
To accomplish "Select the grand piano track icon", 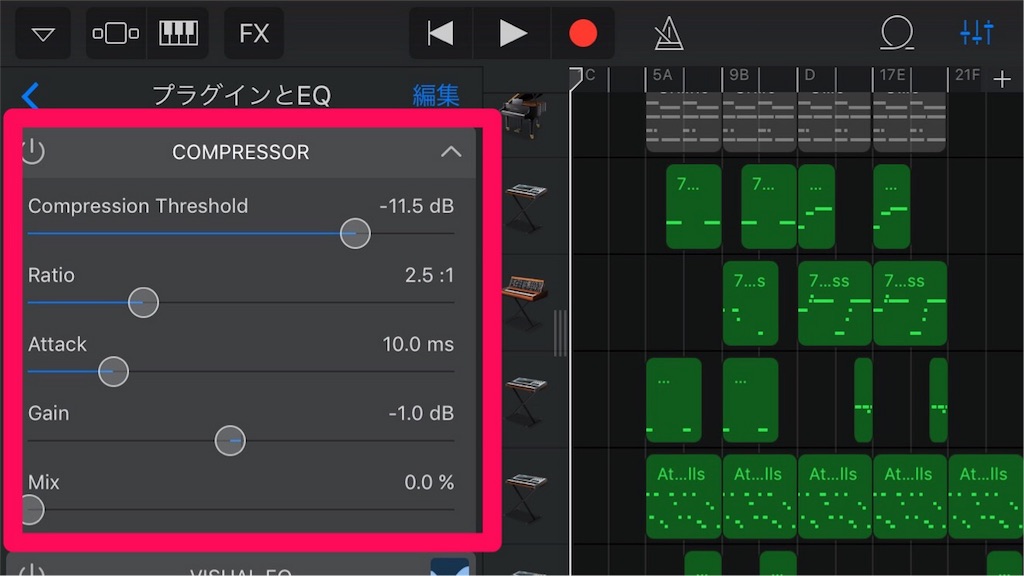I will 524,116.
